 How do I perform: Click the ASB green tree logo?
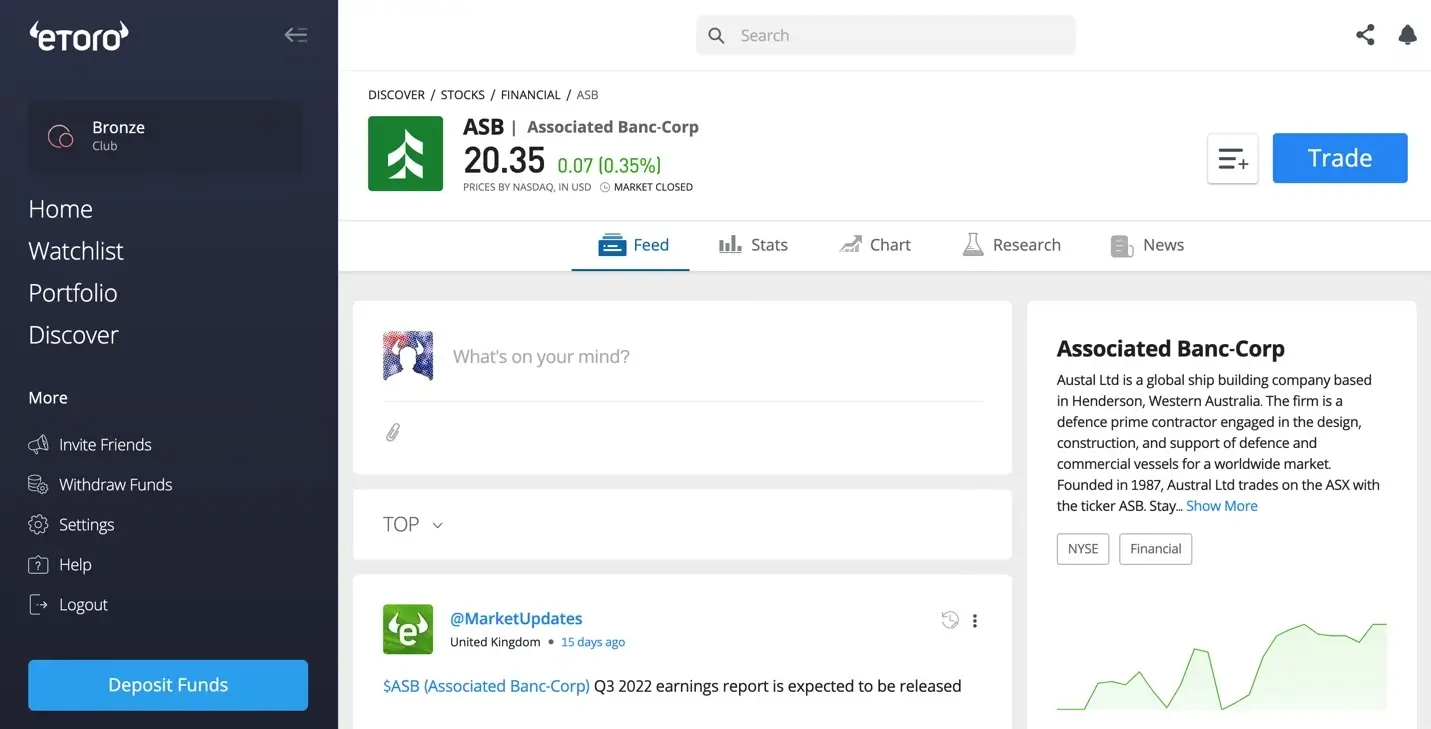click(405, 153)
